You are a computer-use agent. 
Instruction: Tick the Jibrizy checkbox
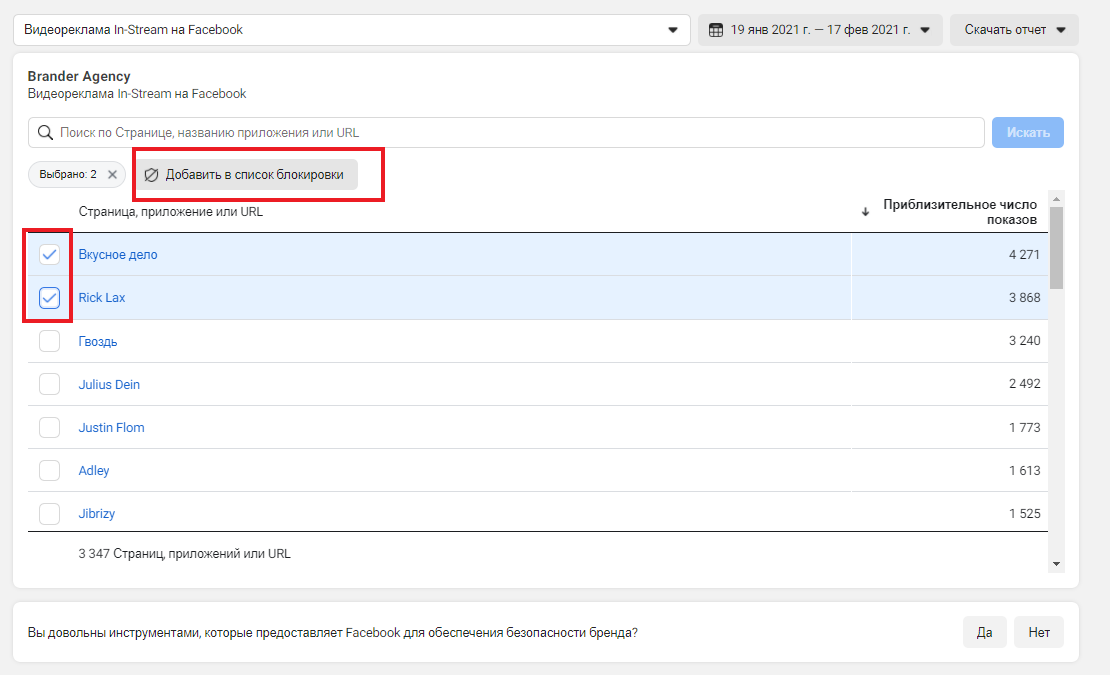[x=49, y=514]
